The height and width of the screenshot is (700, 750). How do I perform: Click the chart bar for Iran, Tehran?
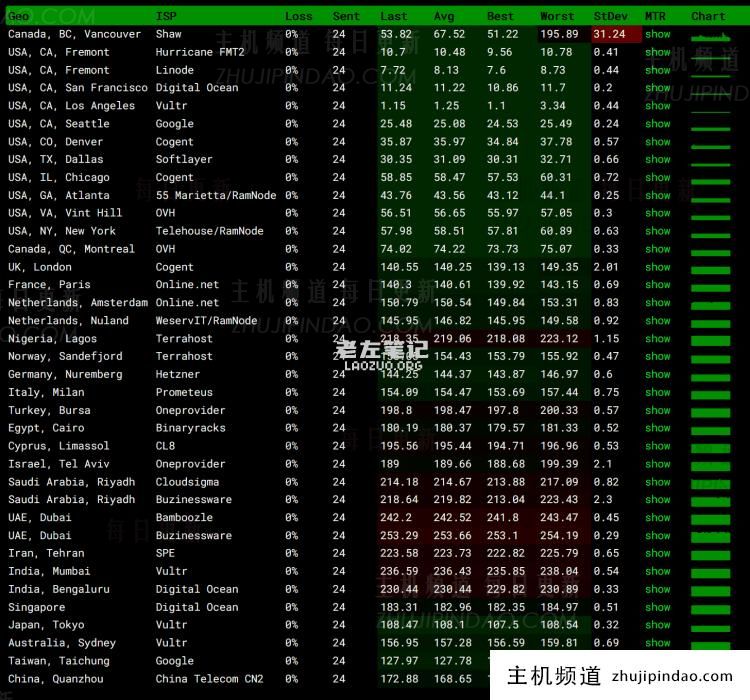click(711, 553)
